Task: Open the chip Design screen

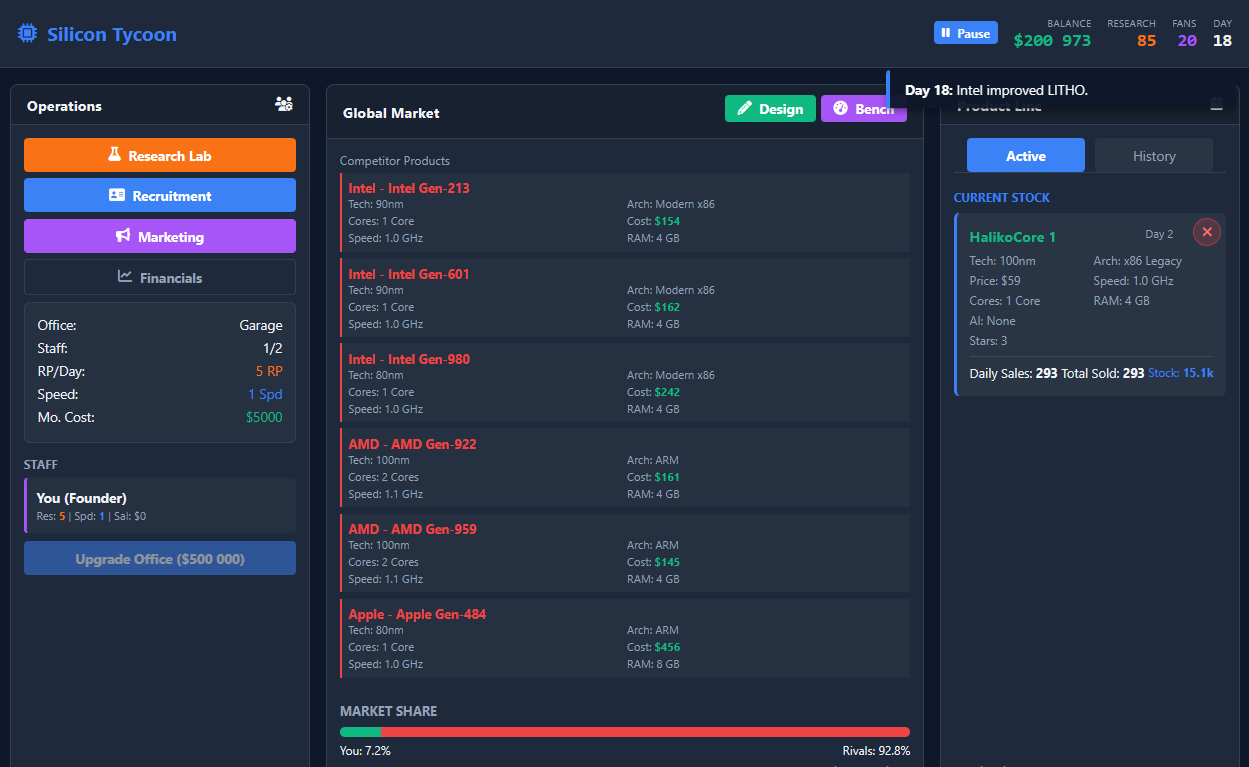Action: 770,109
